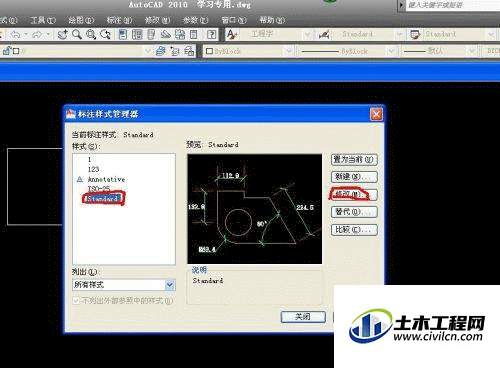Screen dimensions: 500x368
Task: Select the Zoom Window tool
Action: 91,34
